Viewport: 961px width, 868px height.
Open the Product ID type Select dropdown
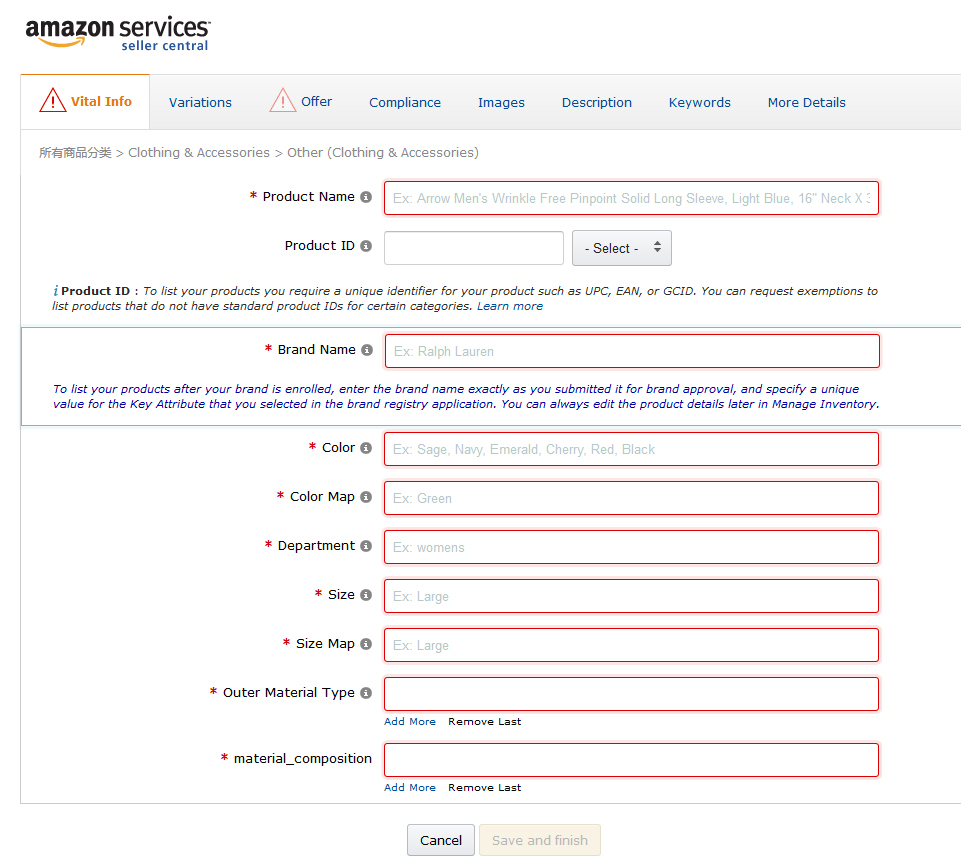tap(621, 248)
